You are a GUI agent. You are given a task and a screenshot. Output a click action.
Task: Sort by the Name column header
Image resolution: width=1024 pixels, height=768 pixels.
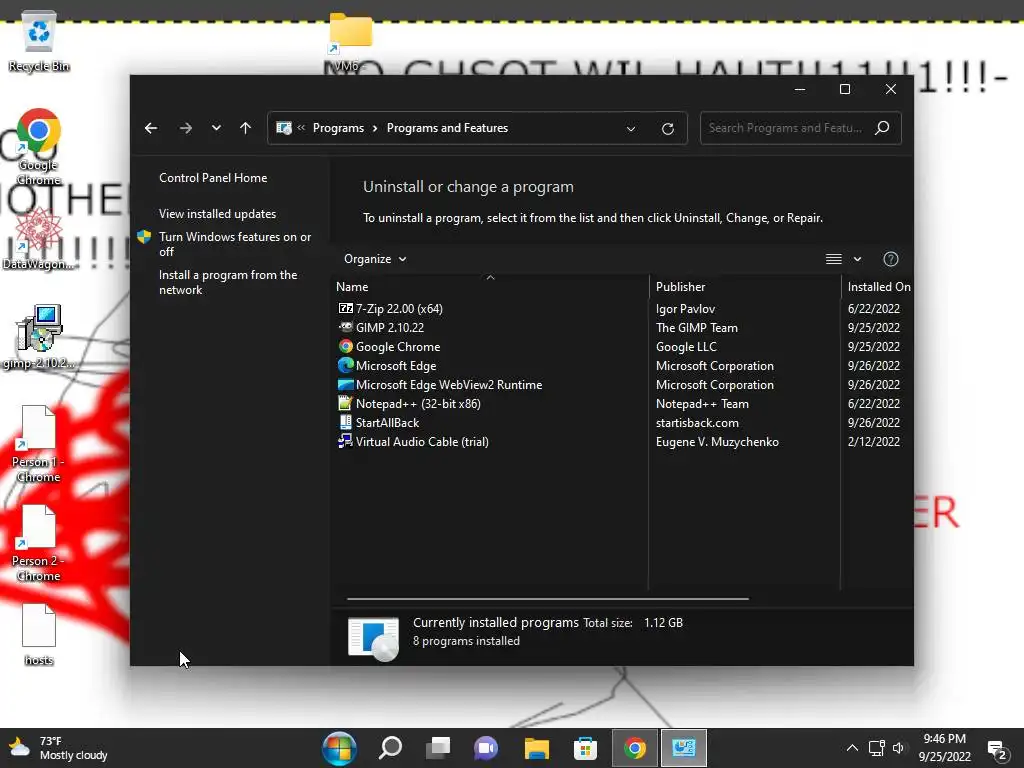pos(491,287)
